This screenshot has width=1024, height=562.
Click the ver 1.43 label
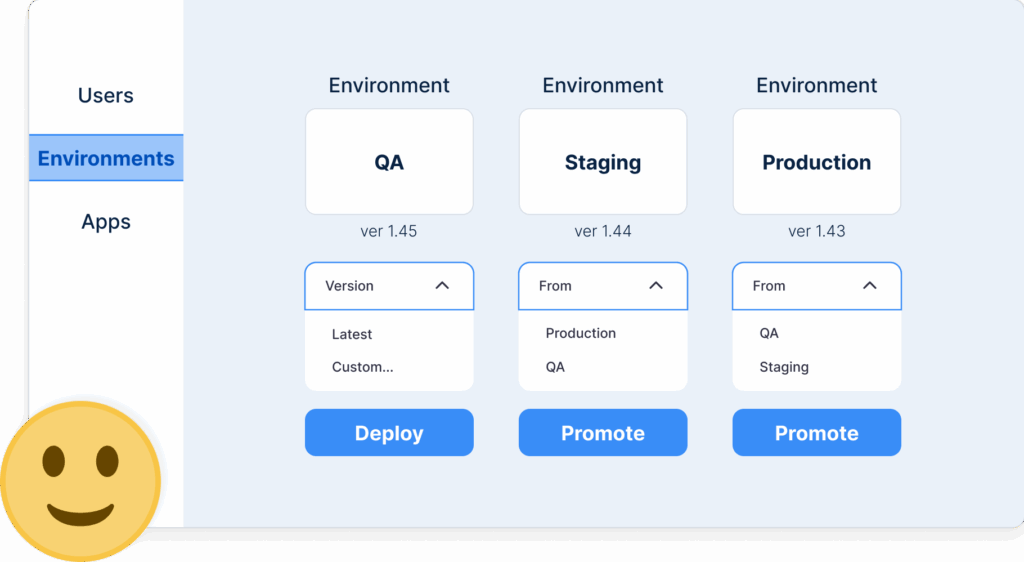pyautogui.click(x=816, y=231)
